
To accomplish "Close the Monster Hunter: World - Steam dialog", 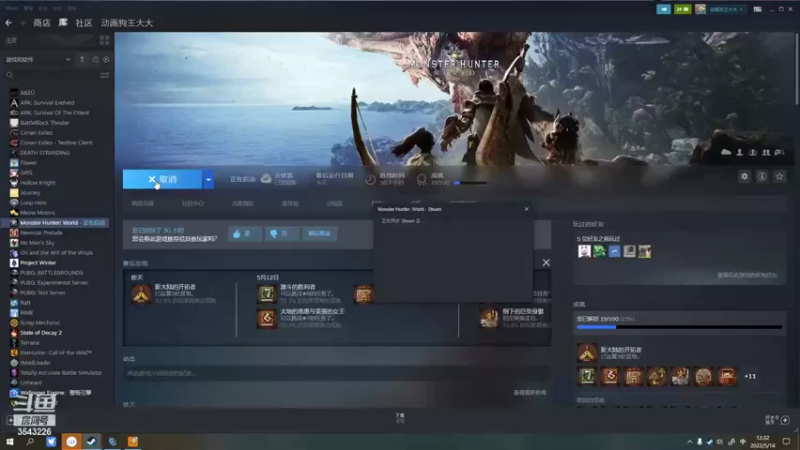I will pos(527,209).
